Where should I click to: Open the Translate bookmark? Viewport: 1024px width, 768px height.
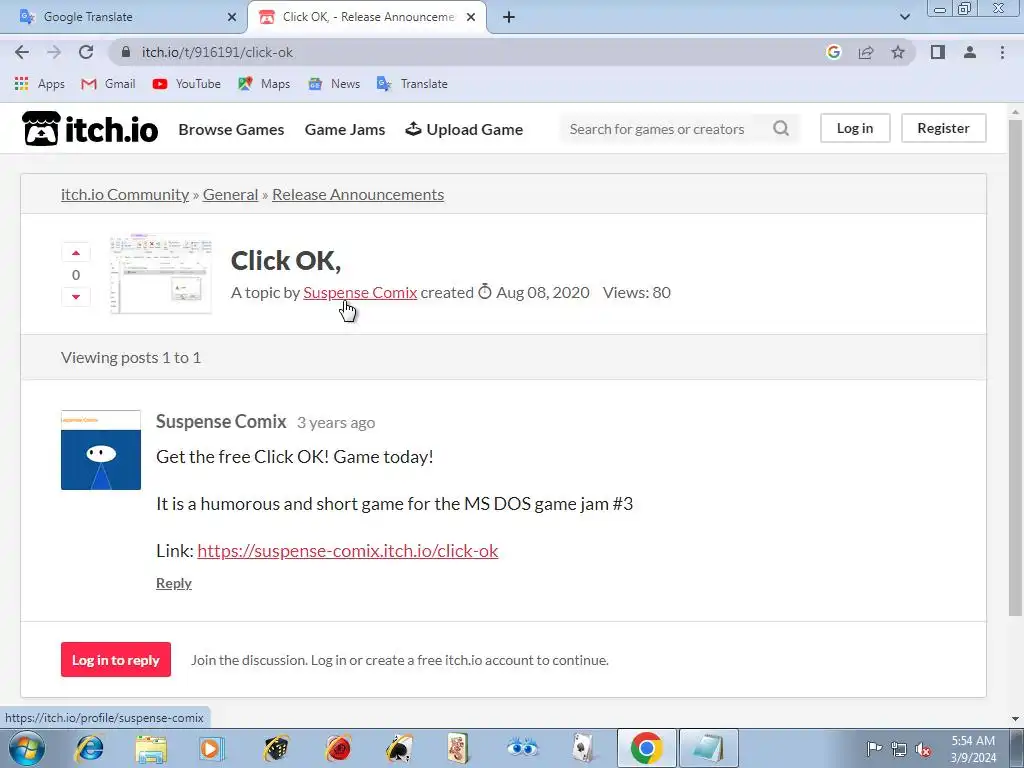pos(412,84)
